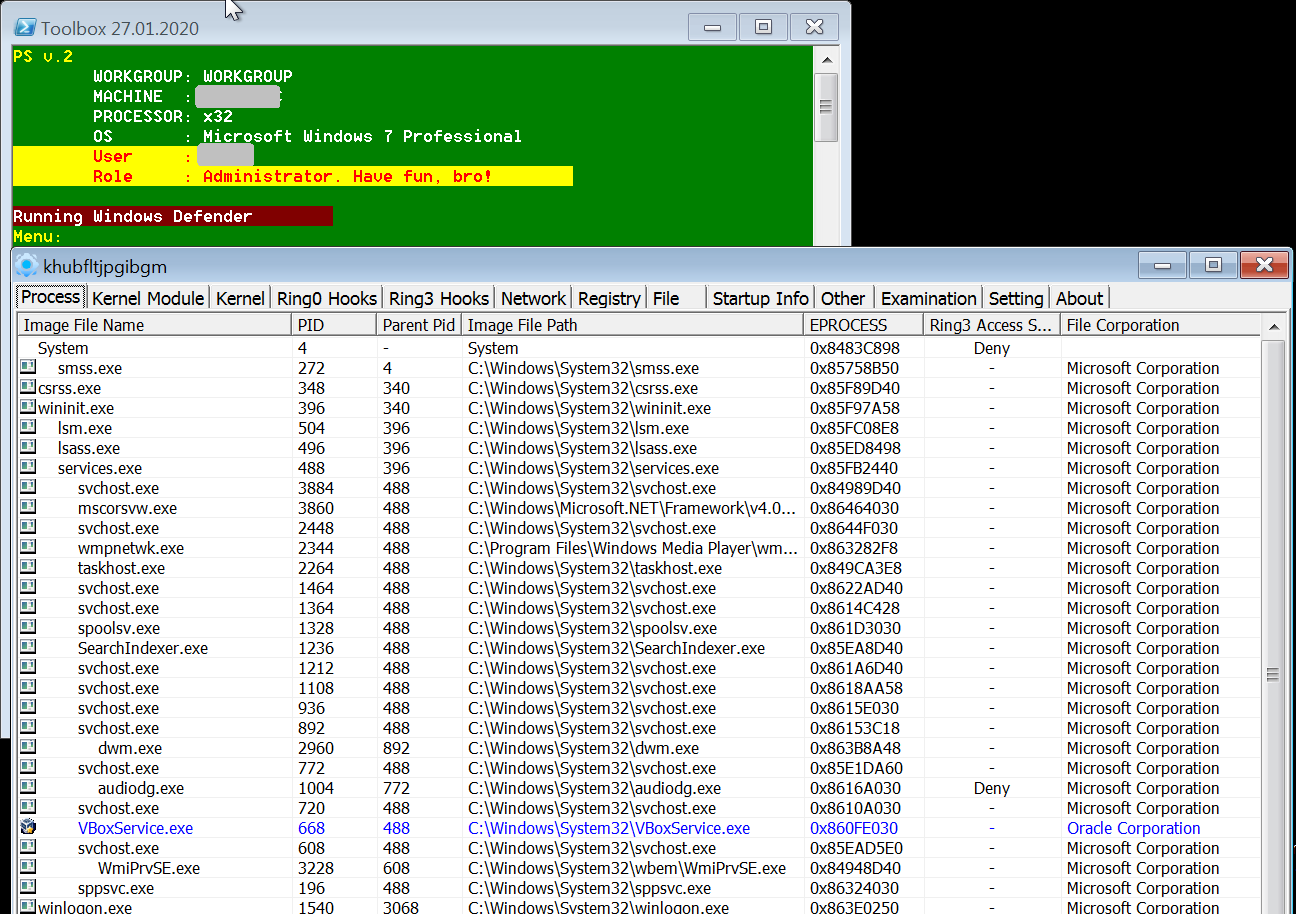Open the Registry tab

609,298
